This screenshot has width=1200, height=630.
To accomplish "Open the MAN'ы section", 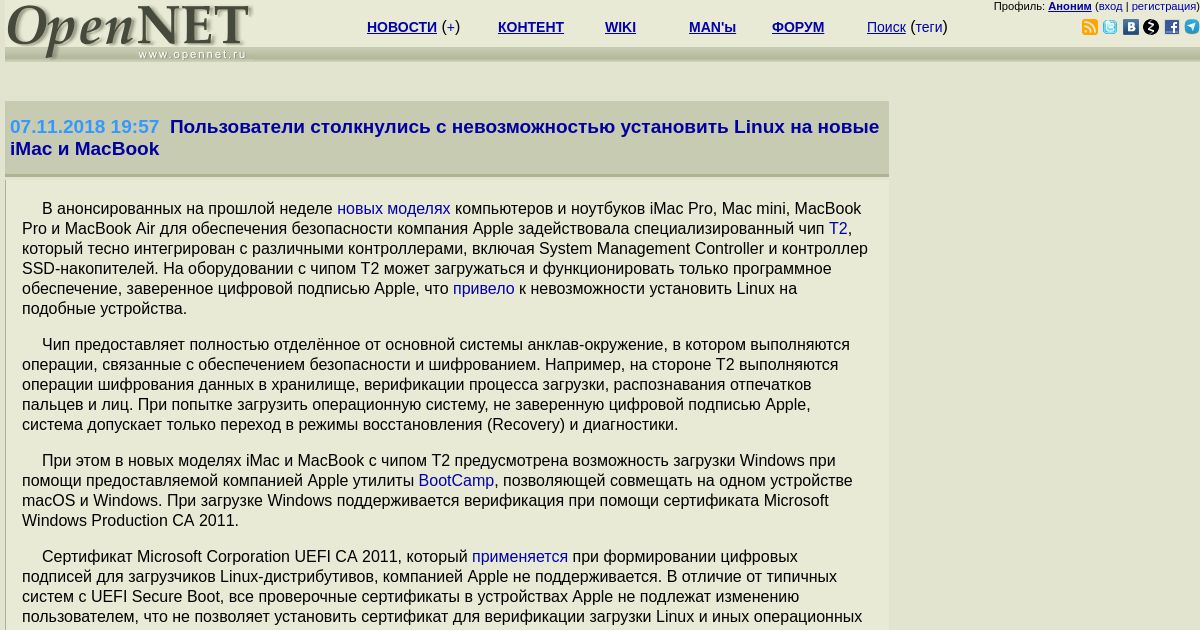I will tap(712, 27).
